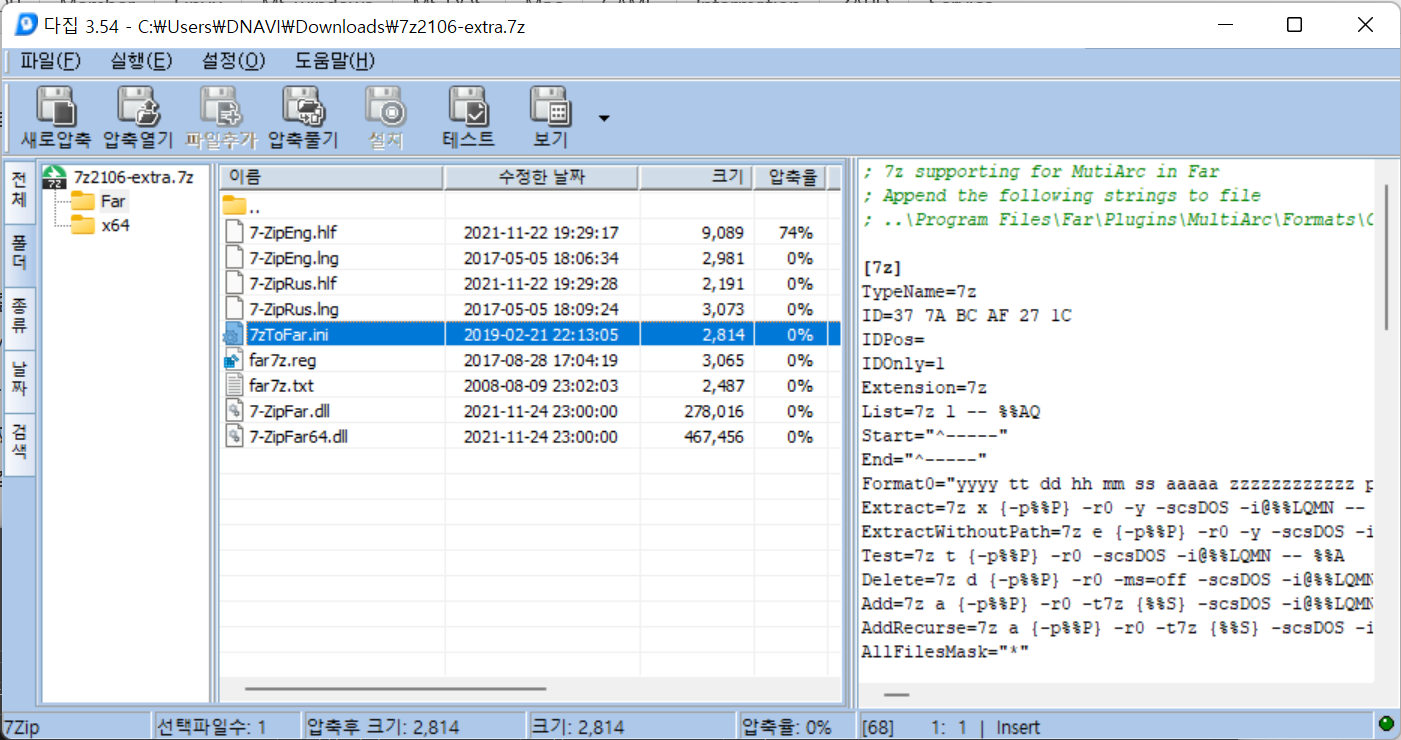The height and width of the screenshot is (740, 1401).
Task: Select file far7z.reg
Action: coord(282,360)
